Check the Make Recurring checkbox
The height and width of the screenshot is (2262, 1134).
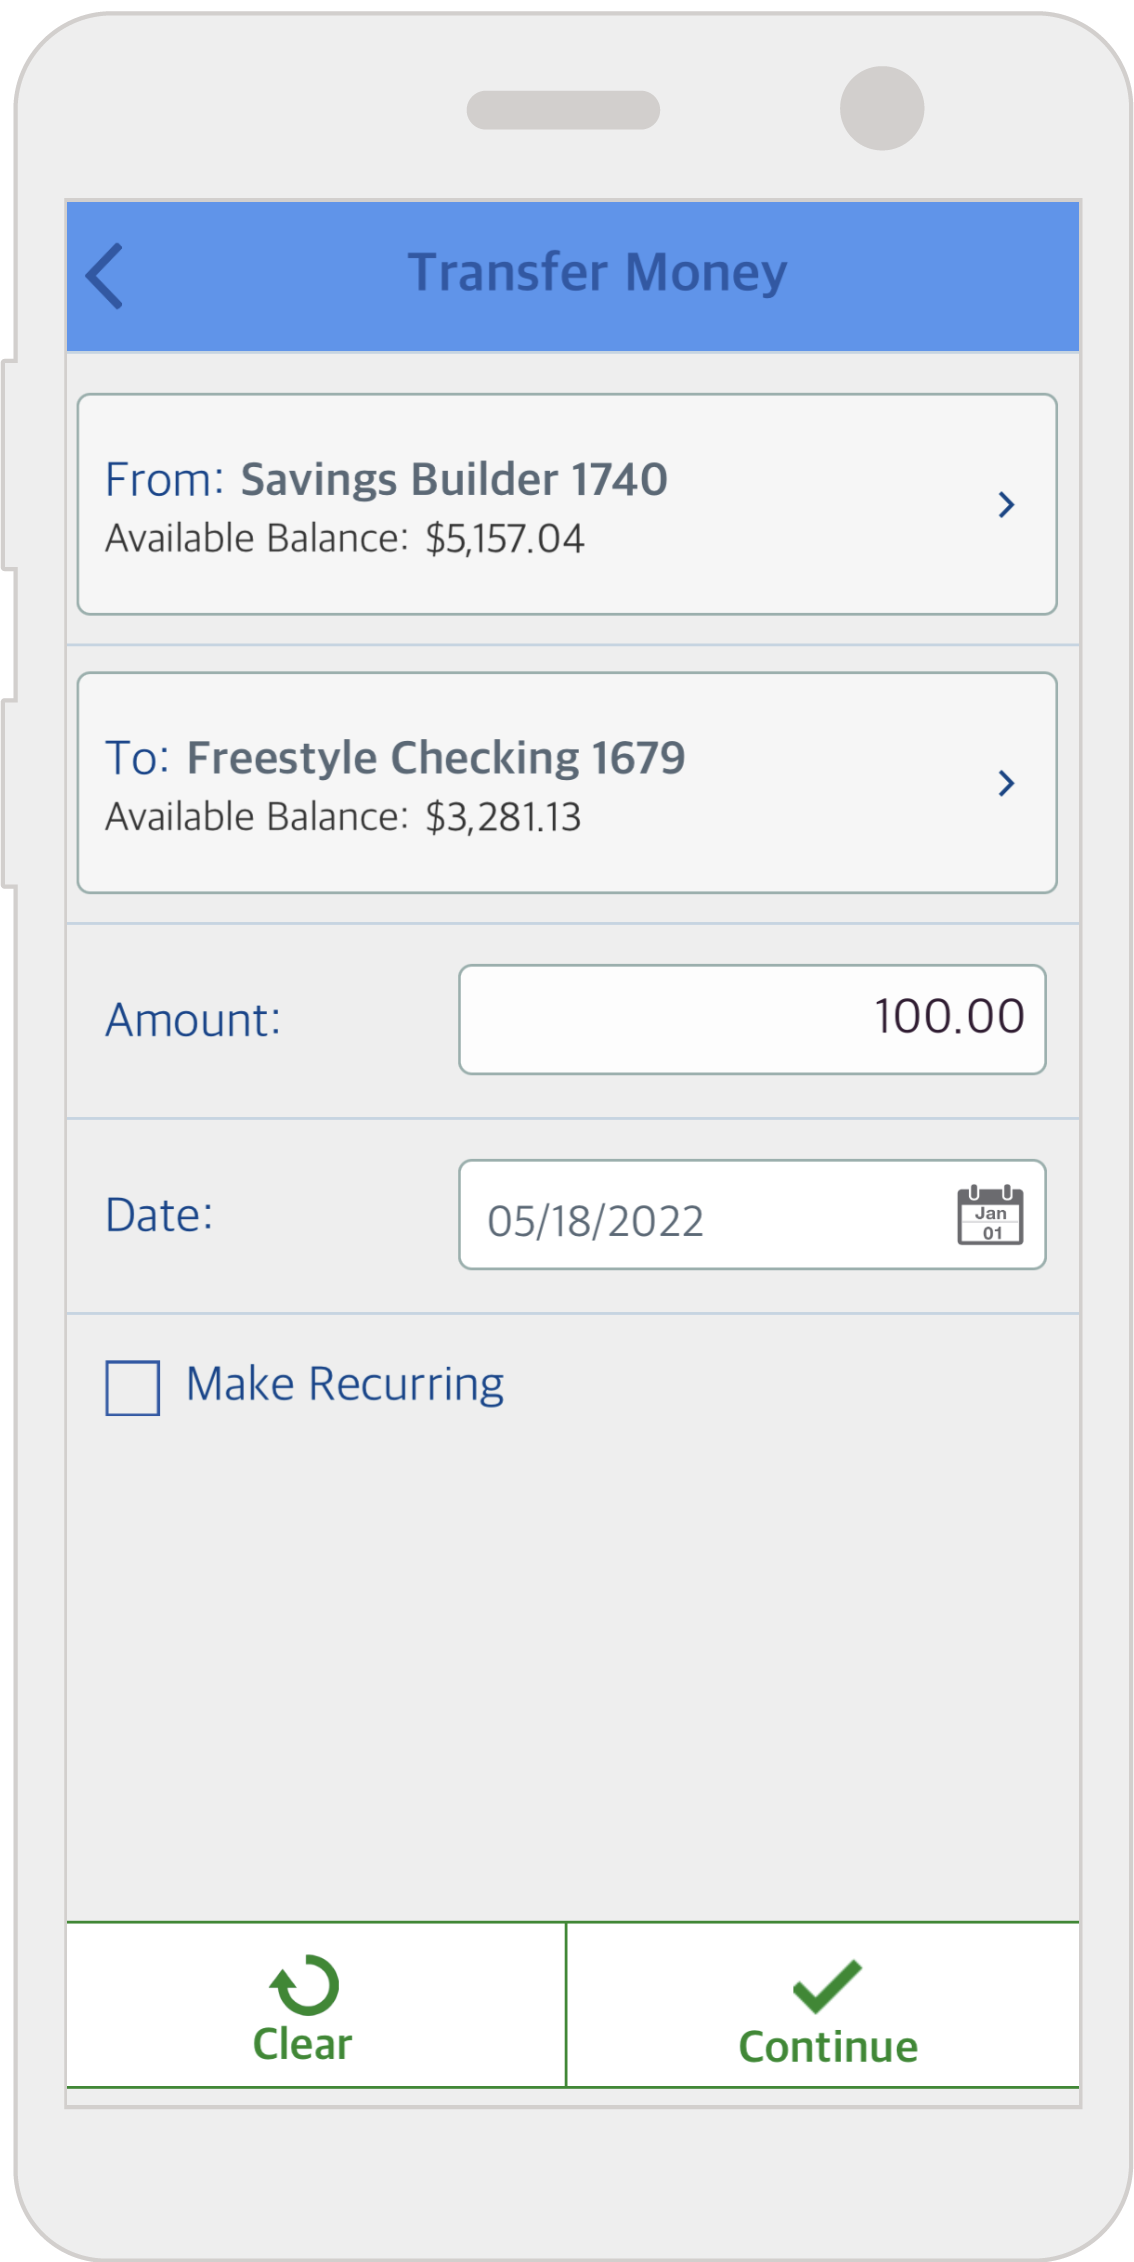[x=133, y=1387]
